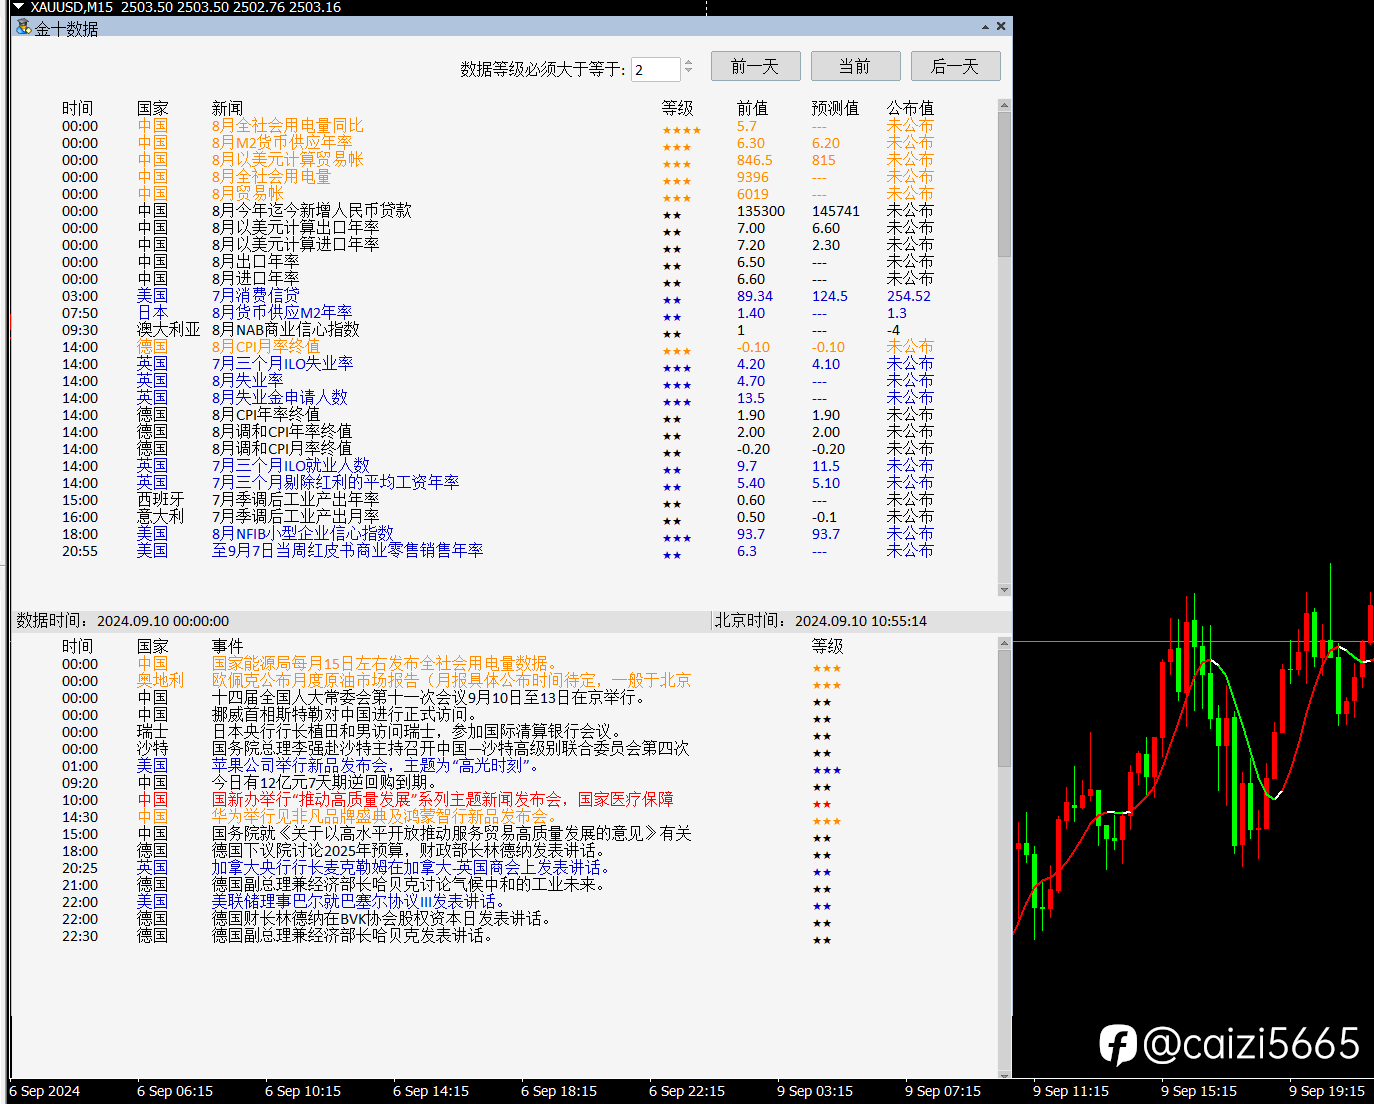Viewport: 1374px width, 1104px height.
Task: Select 8月今年迄今新增人民币贷款 row
Action: (x=498, y=211)
